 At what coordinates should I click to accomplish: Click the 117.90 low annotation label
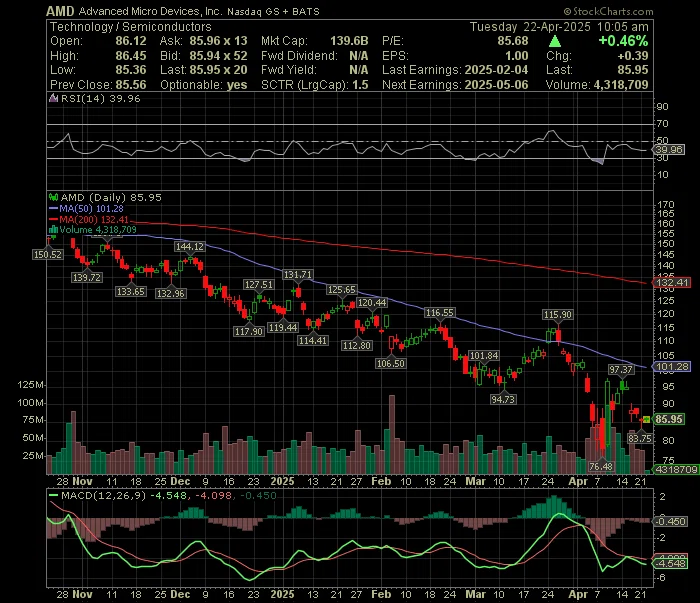[249, 332]
